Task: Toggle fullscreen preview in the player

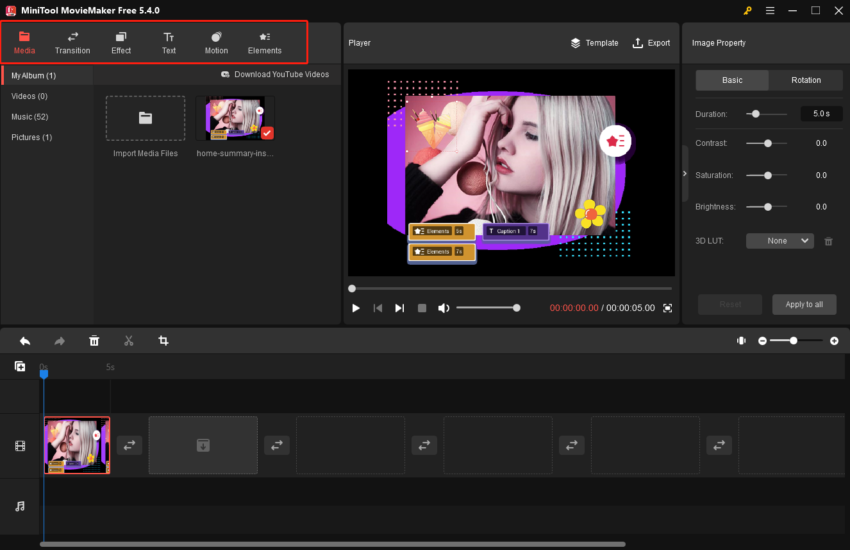Action: [667, 308]
